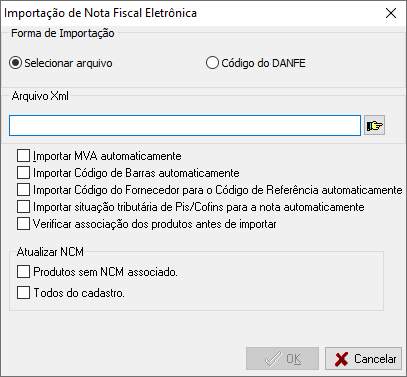
Task: Confirm import with the OK button
Action: tap(282, 359)
